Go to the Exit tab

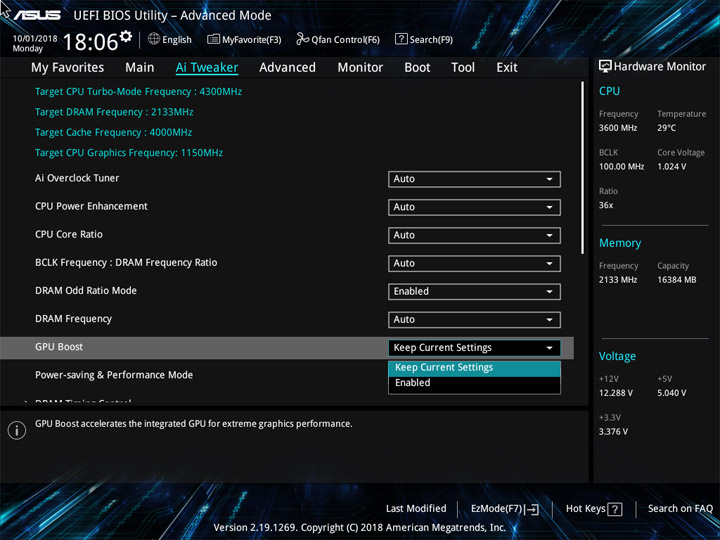click(507, 68)
